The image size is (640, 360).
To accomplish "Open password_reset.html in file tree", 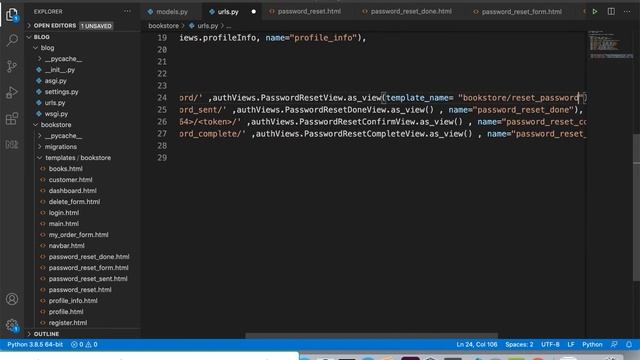I will point(80,290).
